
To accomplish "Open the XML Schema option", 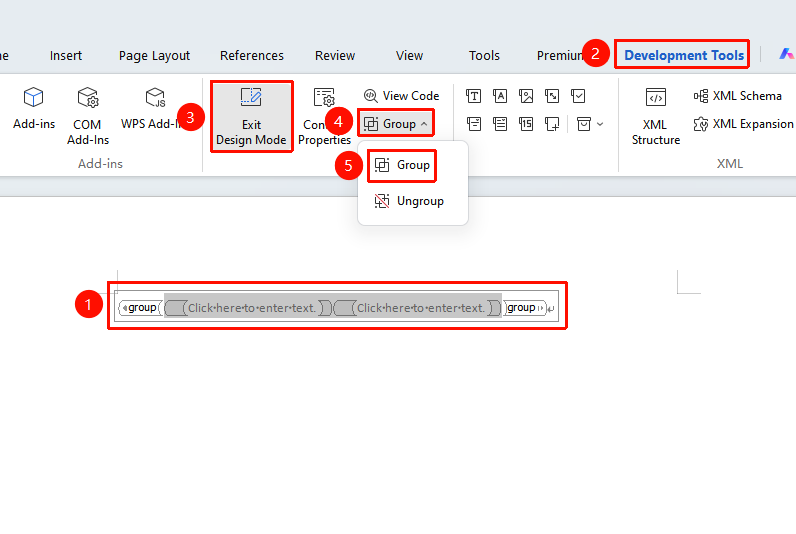I will [x=738, y=96].
